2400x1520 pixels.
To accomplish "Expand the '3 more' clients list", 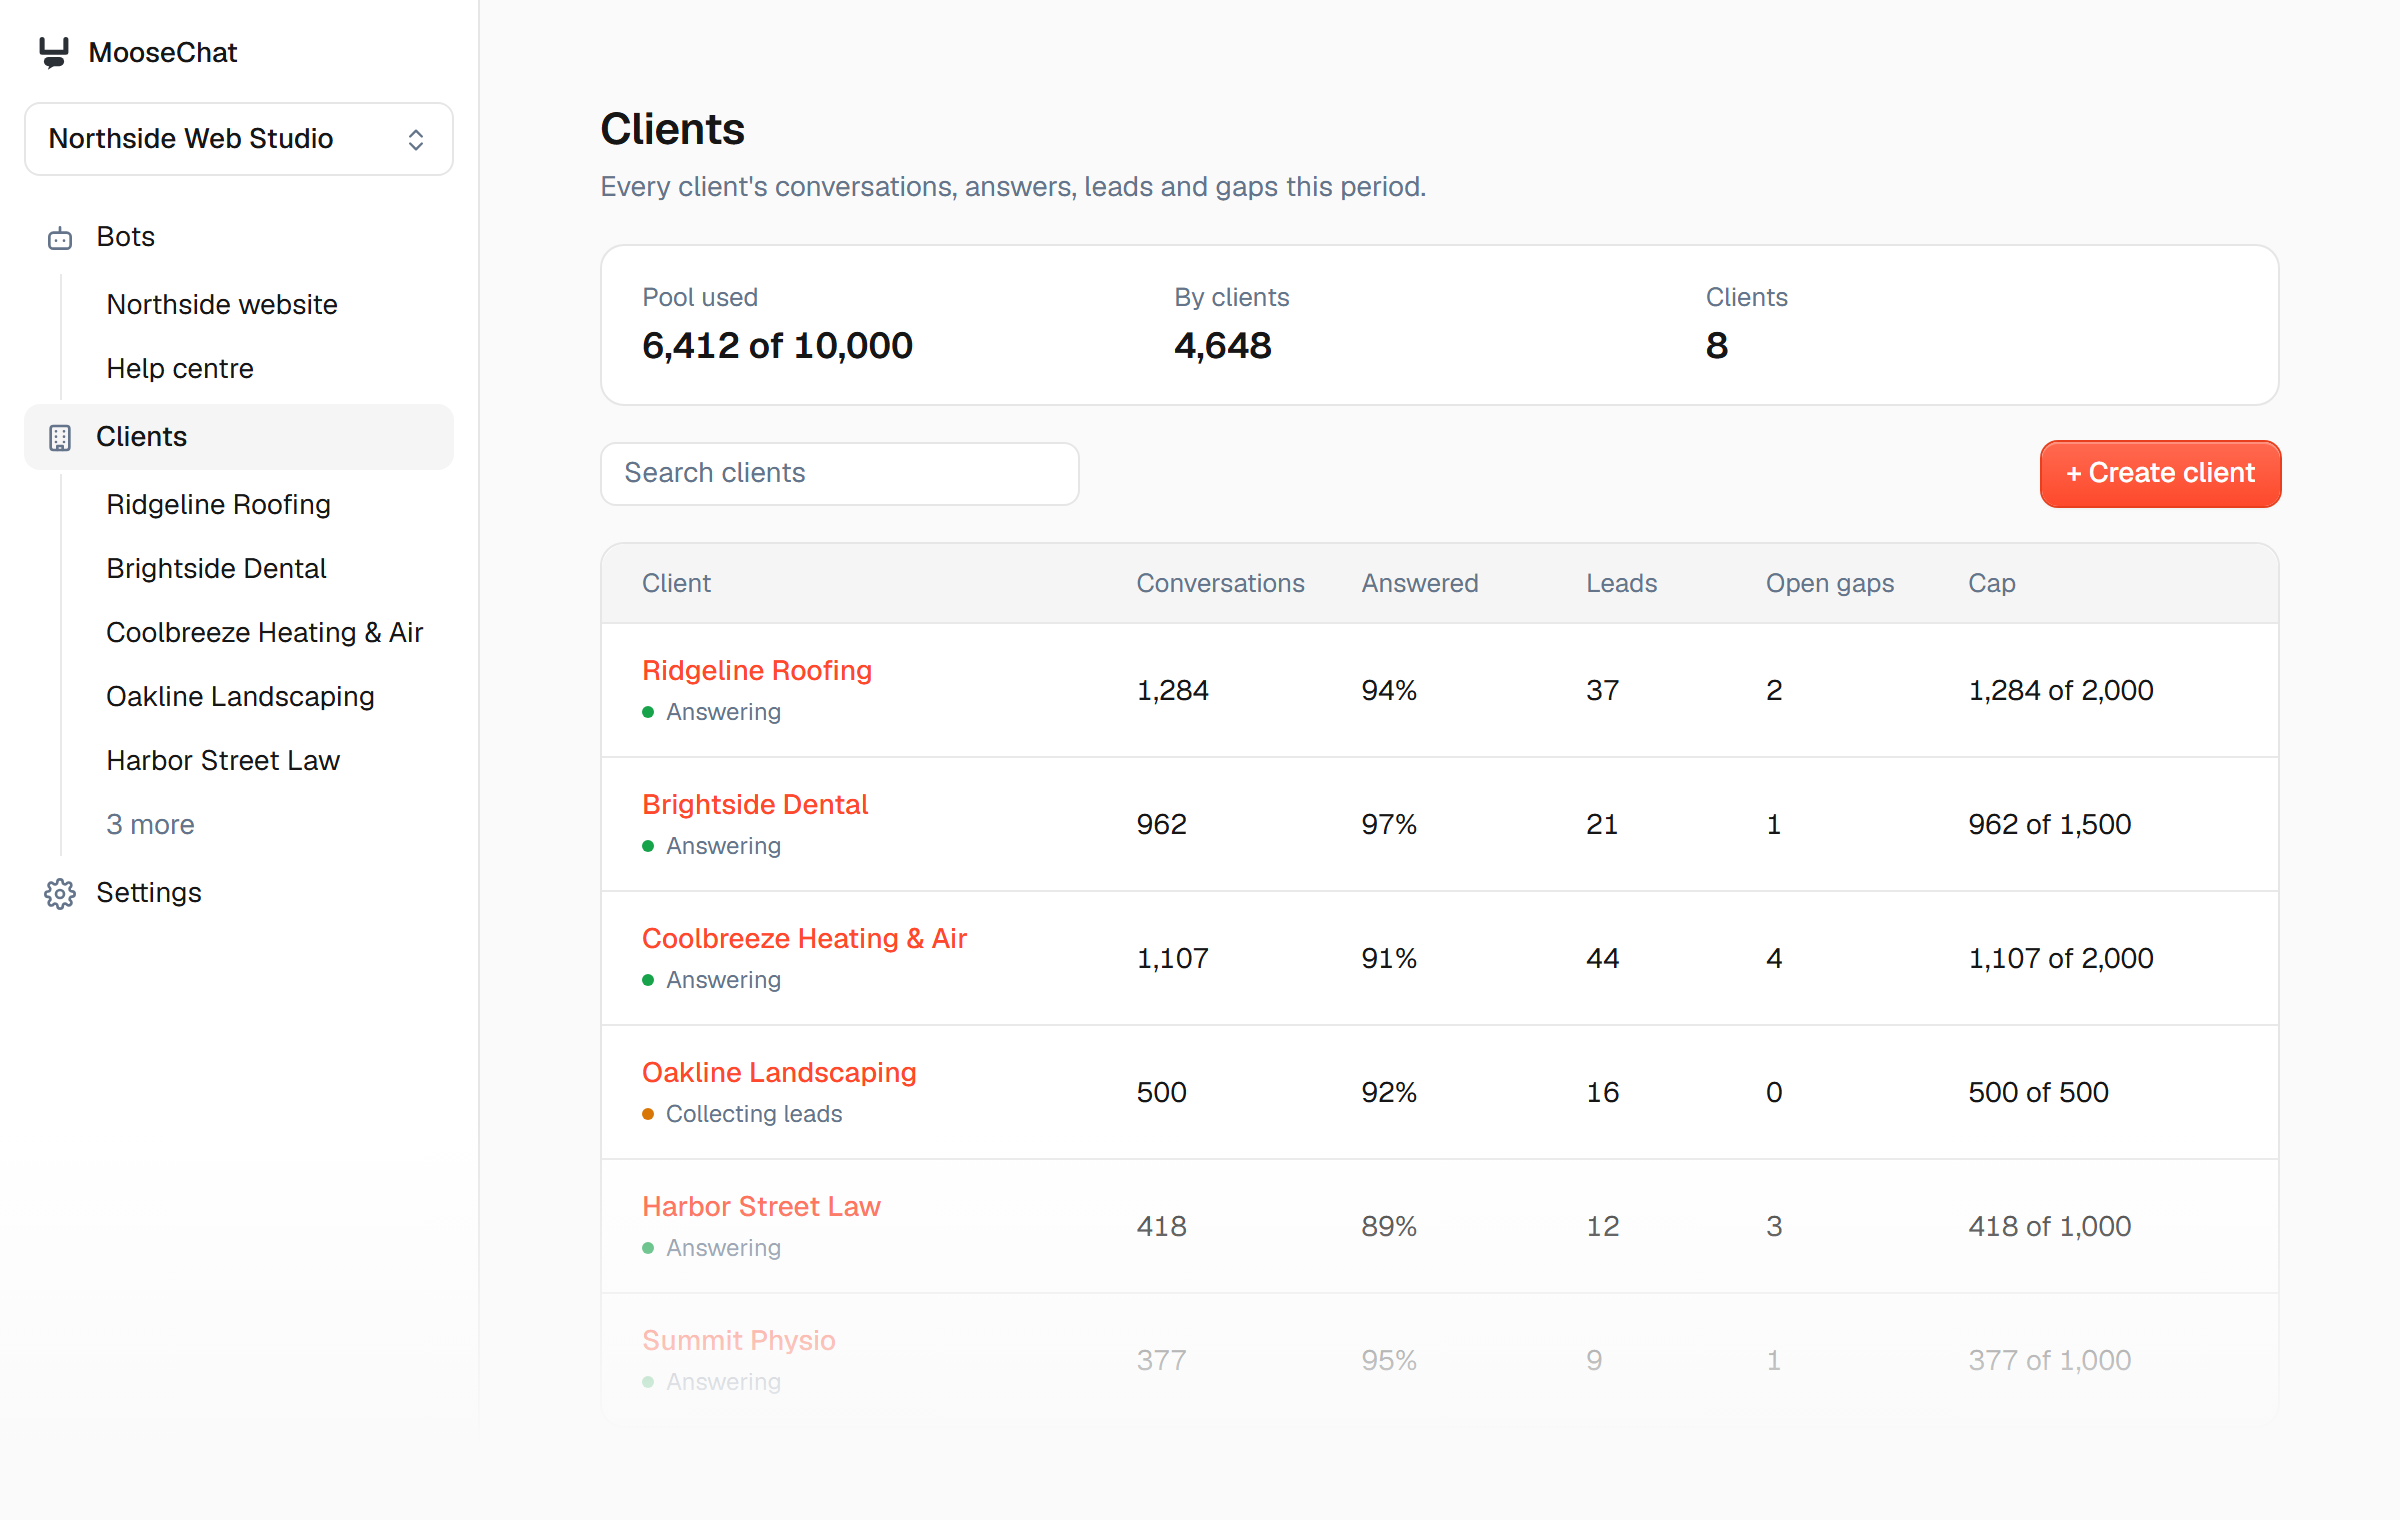I will (x=150, y=825).
